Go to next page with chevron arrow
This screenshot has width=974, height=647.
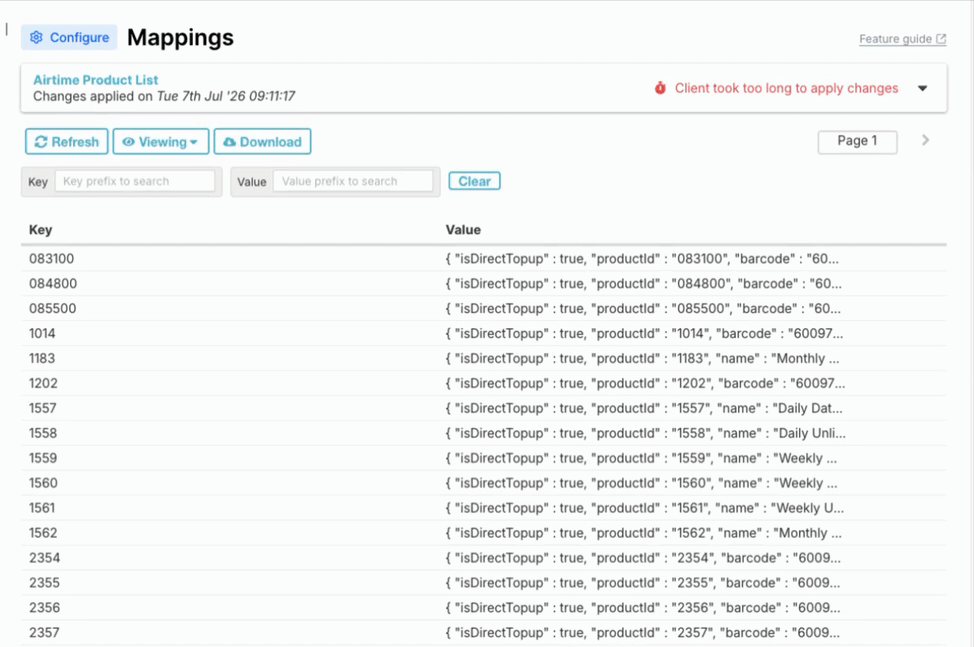925,140
